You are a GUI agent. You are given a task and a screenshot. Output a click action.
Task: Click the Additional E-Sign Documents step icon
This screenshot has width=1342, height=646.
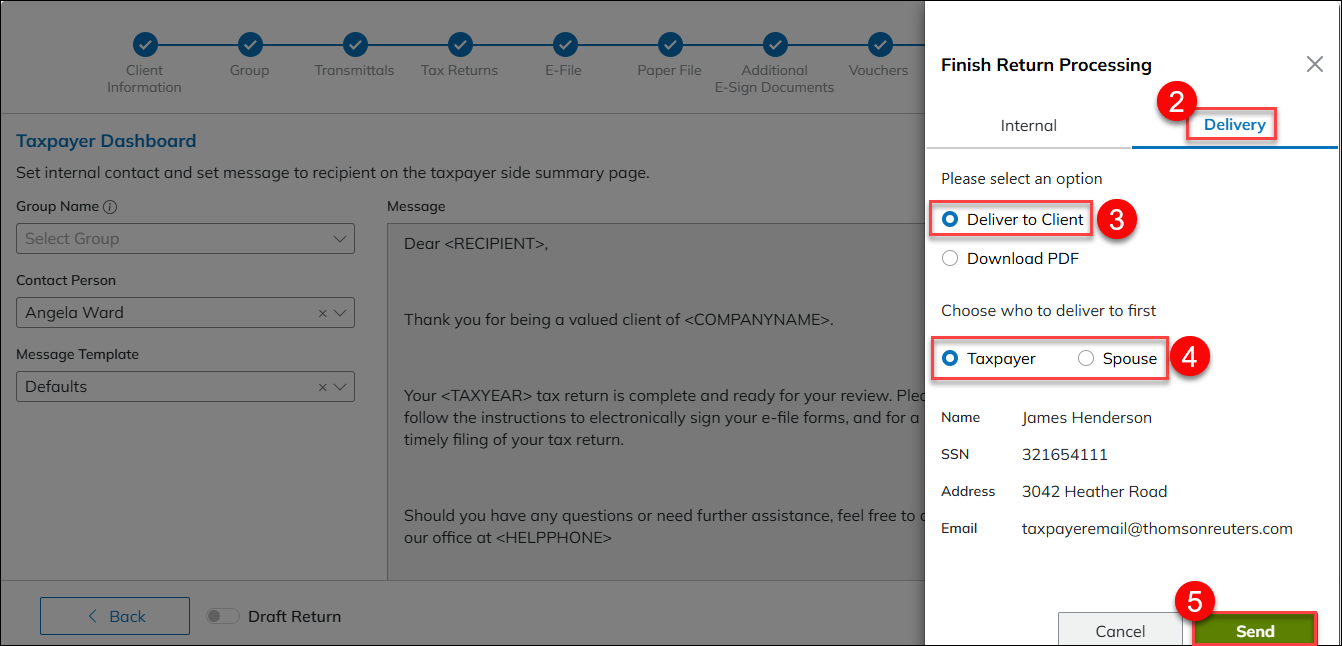pos(775,44)
